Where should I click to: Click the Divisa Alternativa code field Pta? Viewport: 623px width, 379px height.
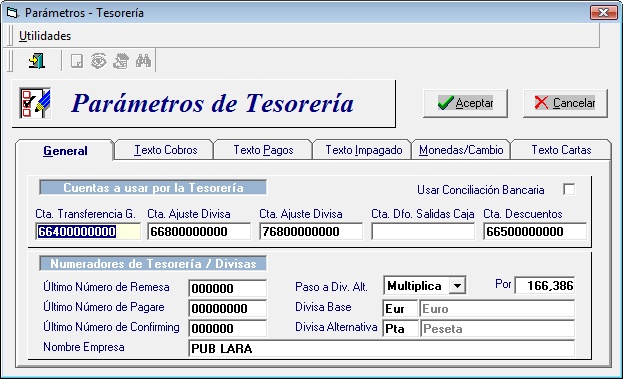(x=400, y=329)
